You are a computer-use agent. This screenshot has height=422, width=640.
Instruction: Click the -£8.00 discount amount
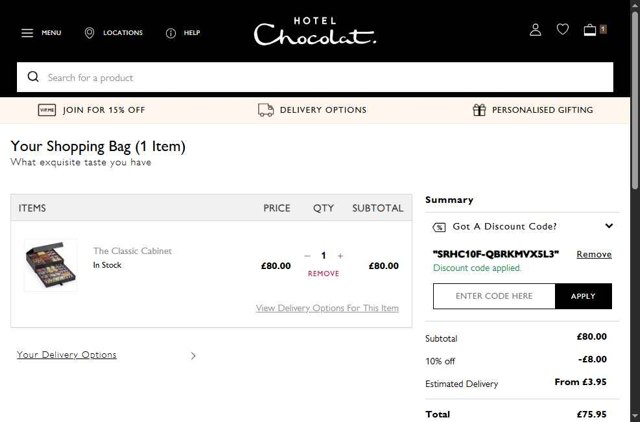(x=592, y=359)
